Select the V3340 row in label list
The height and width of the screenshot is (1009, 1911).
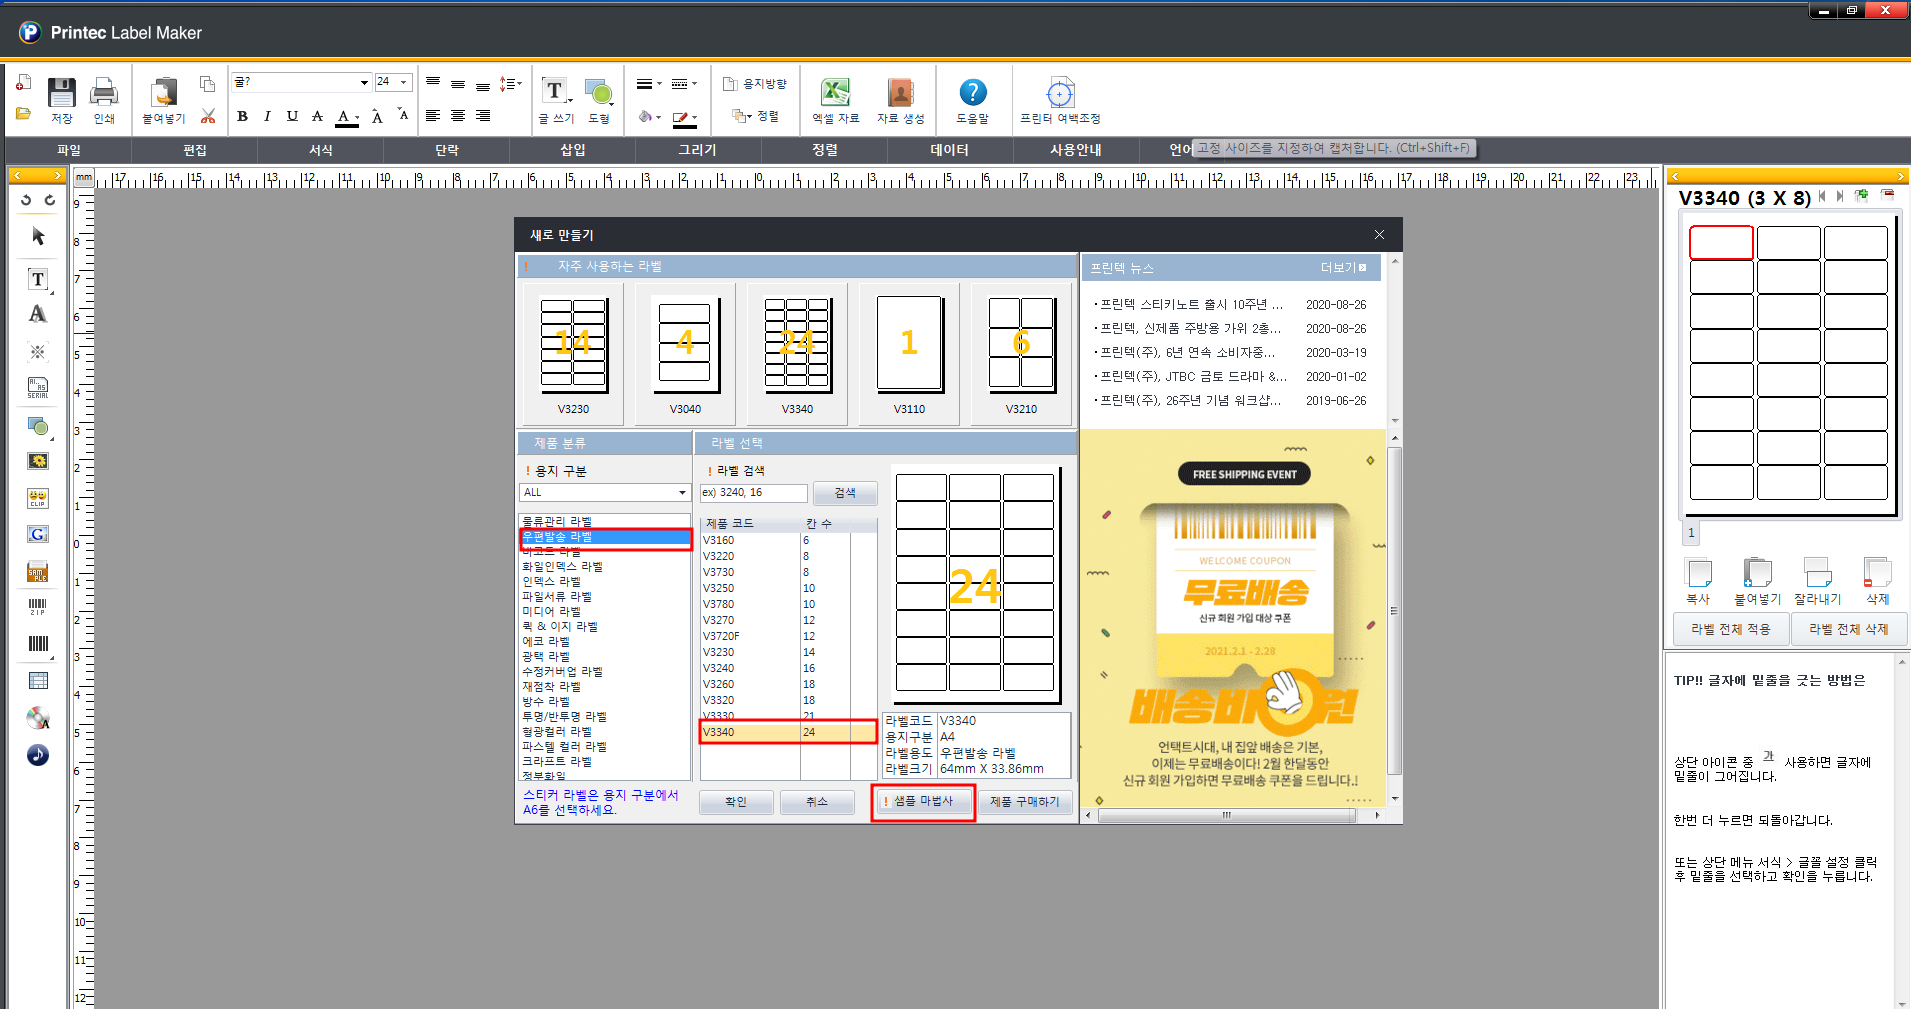(x=788, y=732)
